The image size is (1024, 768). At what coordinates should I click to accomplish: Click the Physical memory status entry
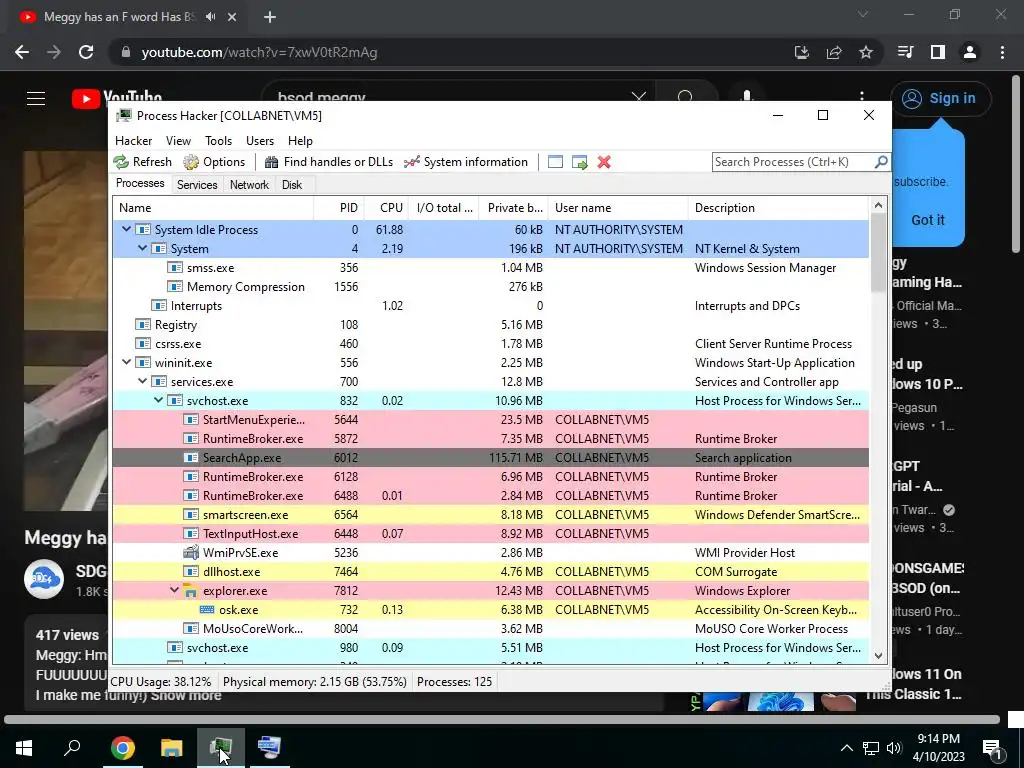tap(315, 682)
